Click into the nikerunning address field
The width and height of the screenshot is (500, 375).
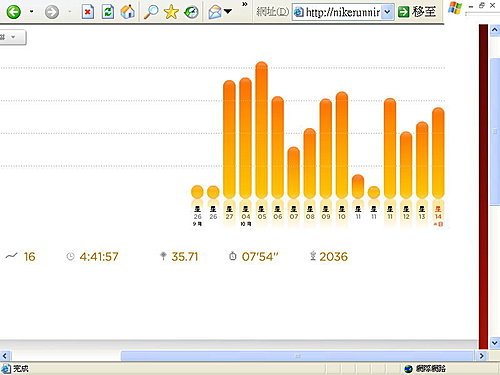(337, 12)
